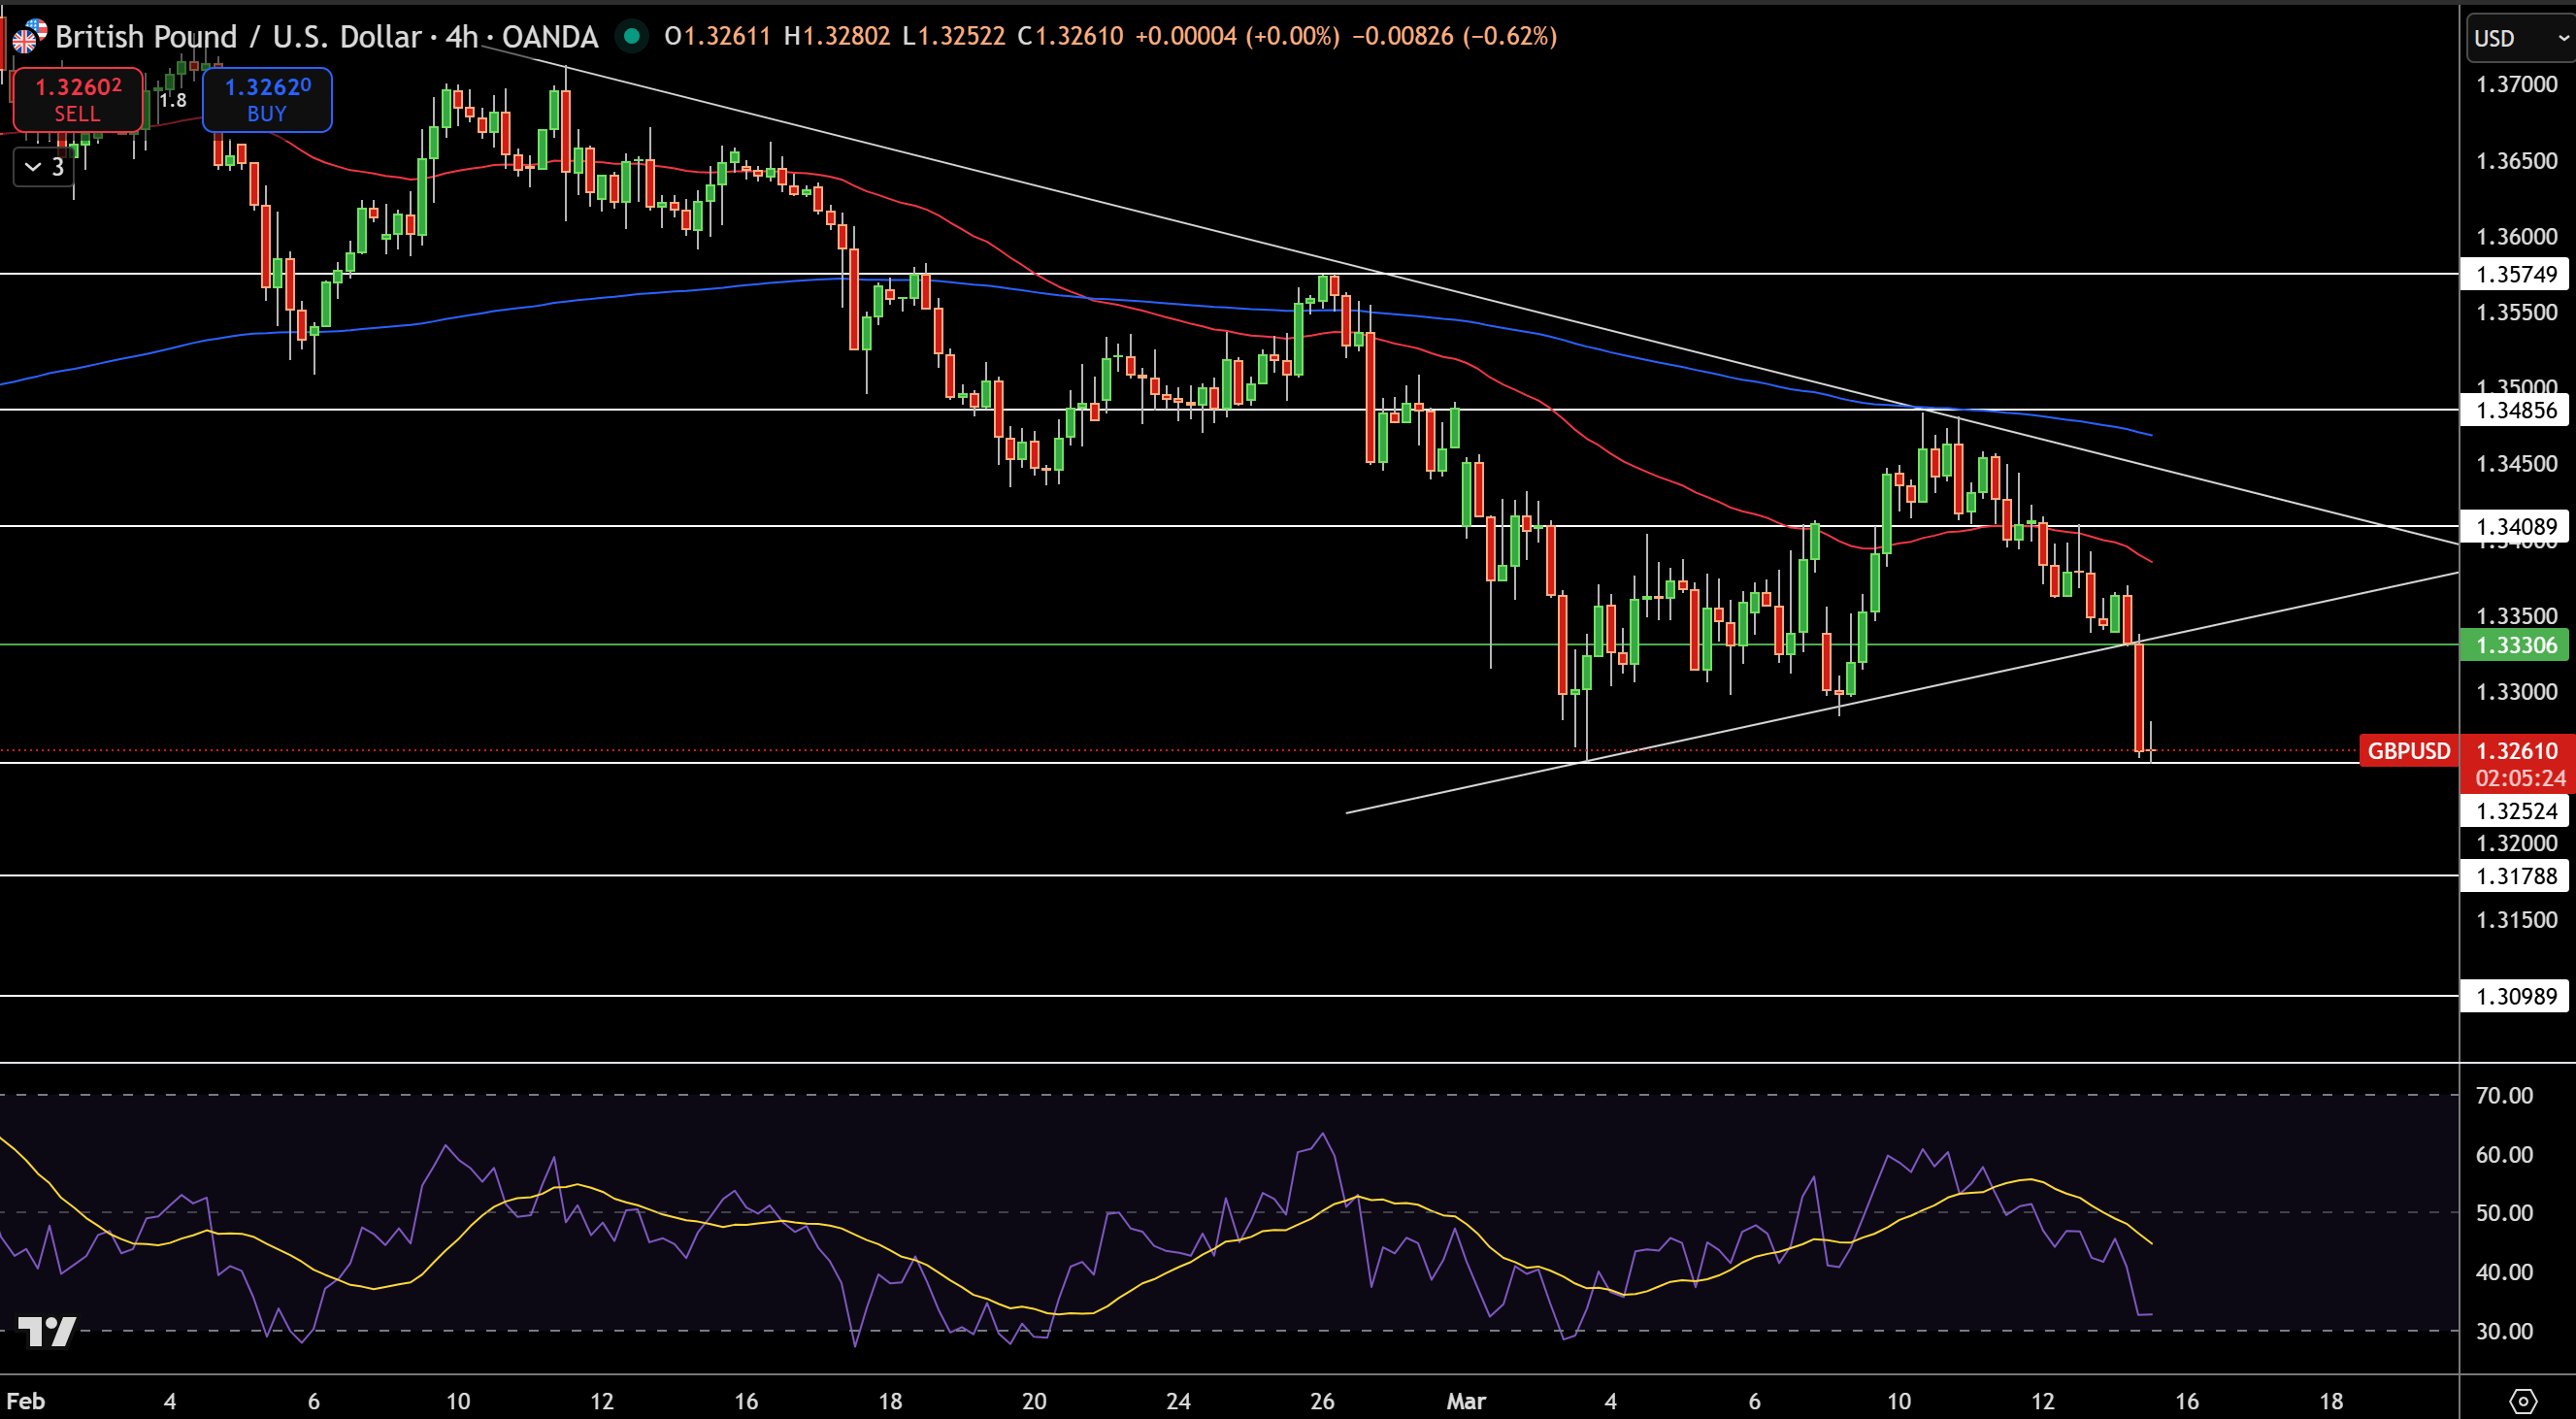Click the high price H1.32802 value
Screen dimensions: 2576x1419
837,37
